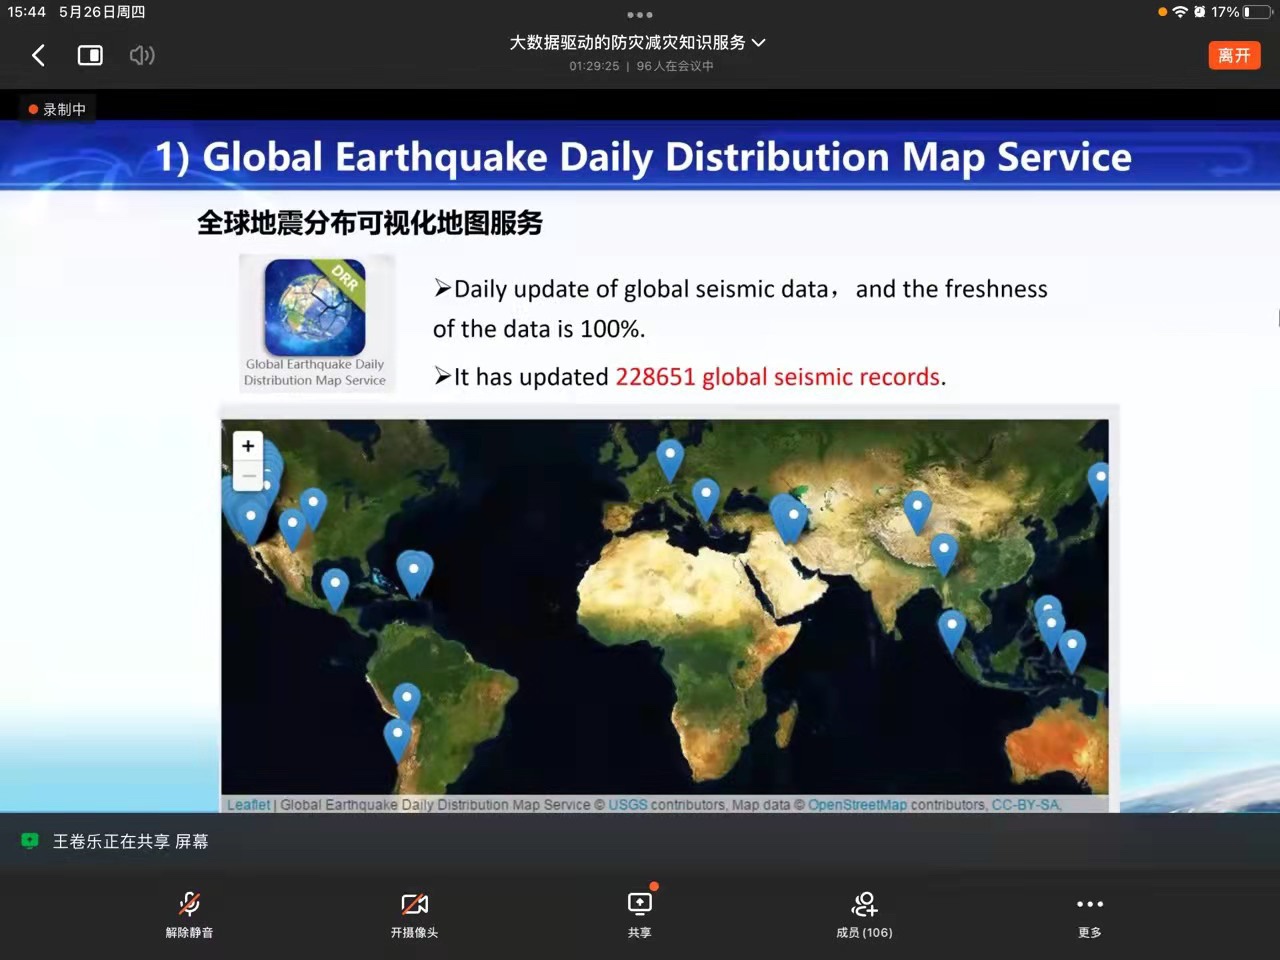Open the 更多 more options menu
Image resolution: width=1280 pixels, height=960 pixels.
click(1089, 914)
